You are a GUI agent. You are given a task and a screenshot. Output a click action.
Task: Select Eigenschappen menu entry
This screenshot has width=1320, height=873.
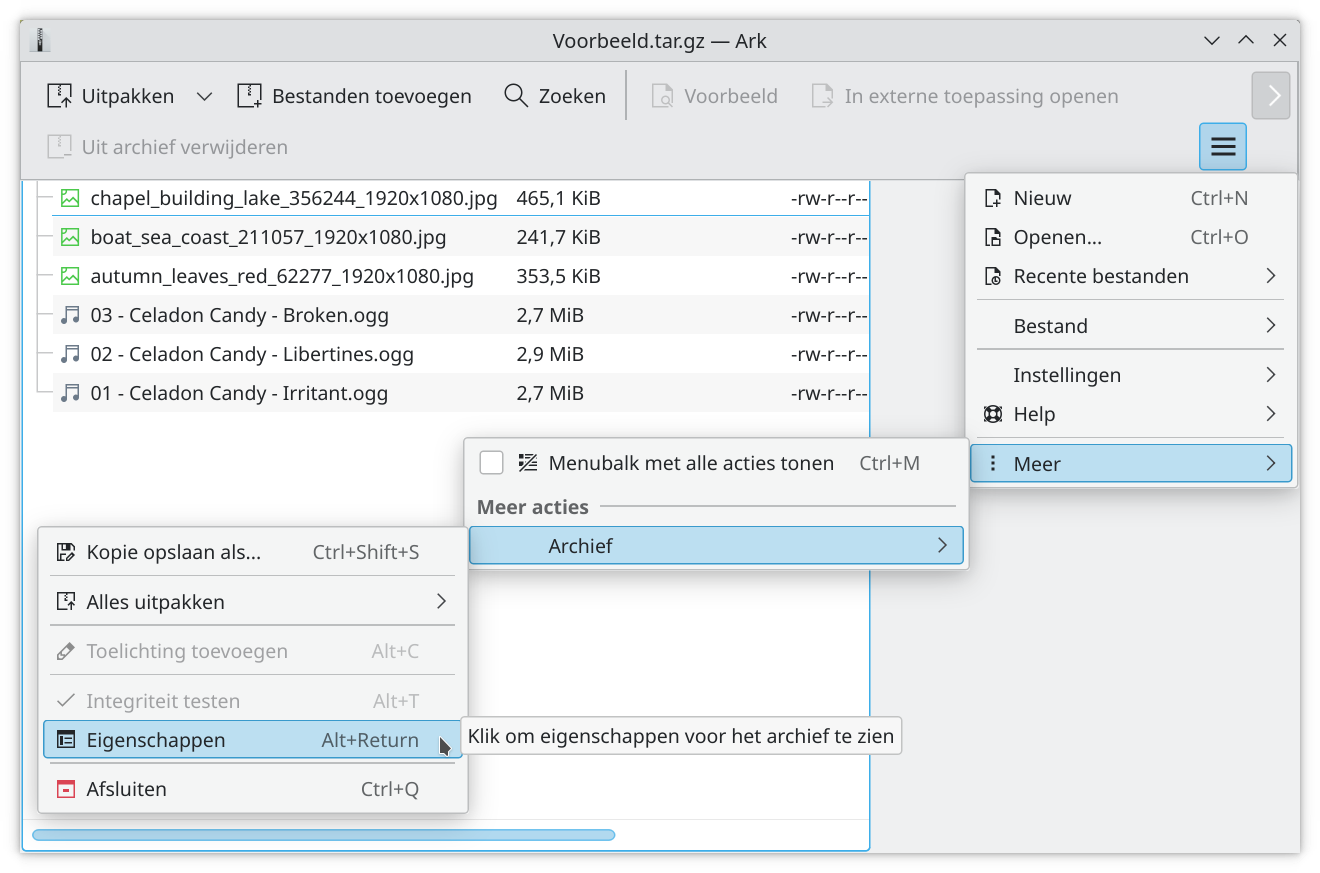[x=253, y=740]
